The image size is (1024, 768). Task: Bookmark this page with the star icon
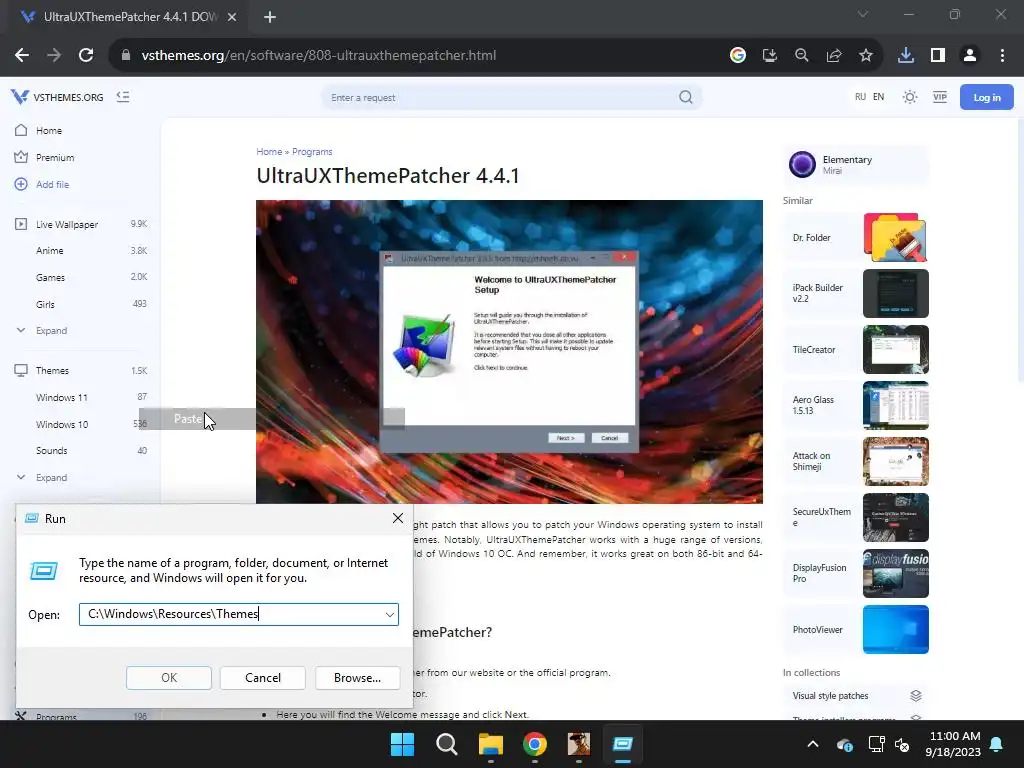(866, 56)
